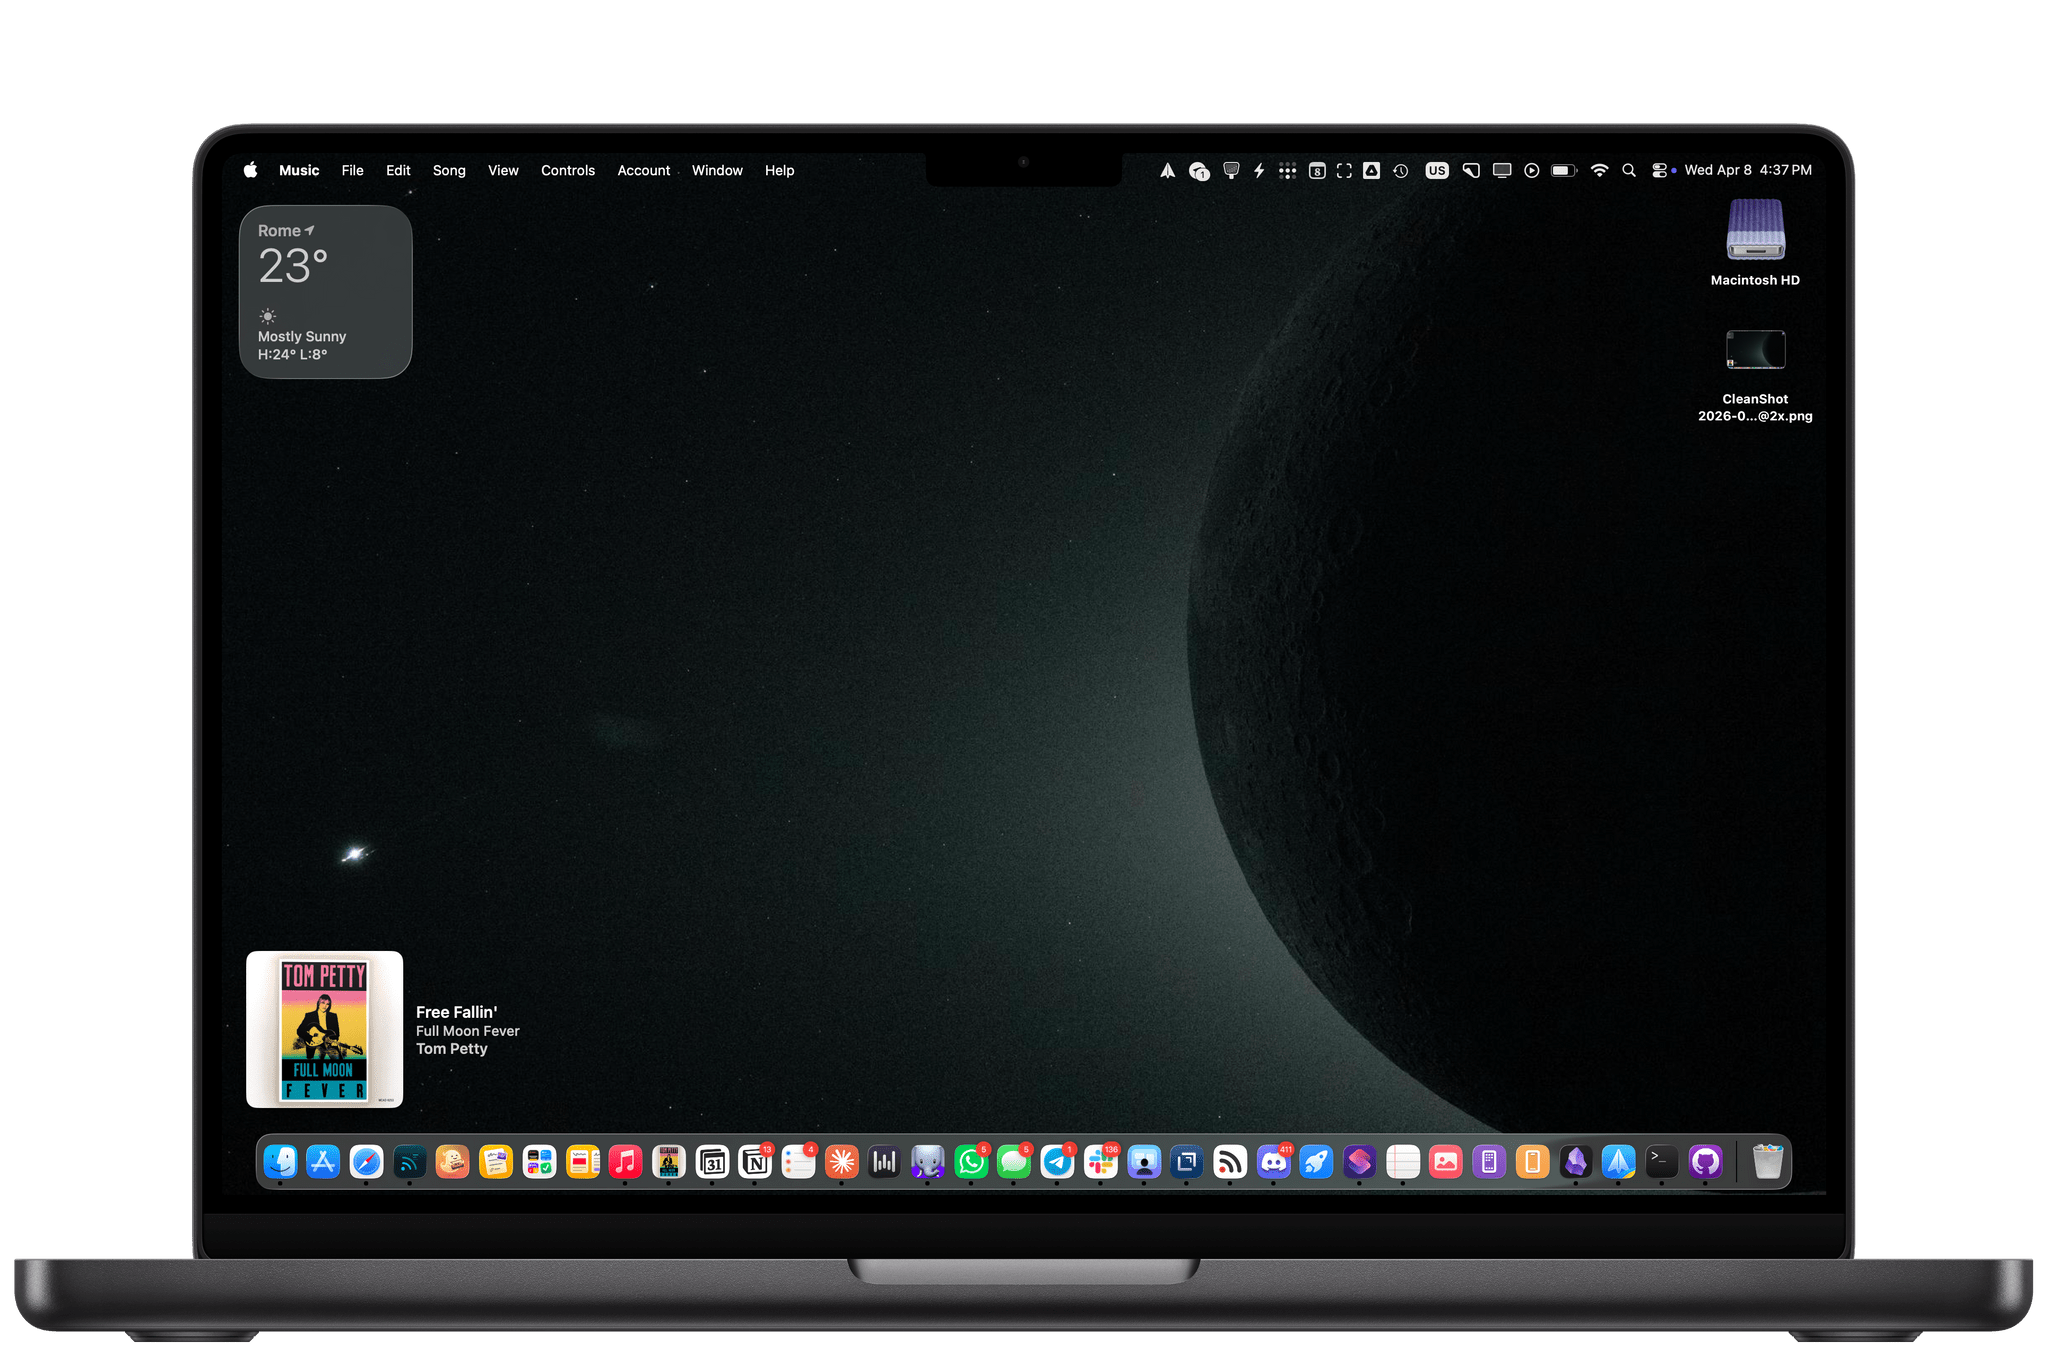Open Control Center in menu bar
The image size is (2048, 1348).
[1659, 171]
